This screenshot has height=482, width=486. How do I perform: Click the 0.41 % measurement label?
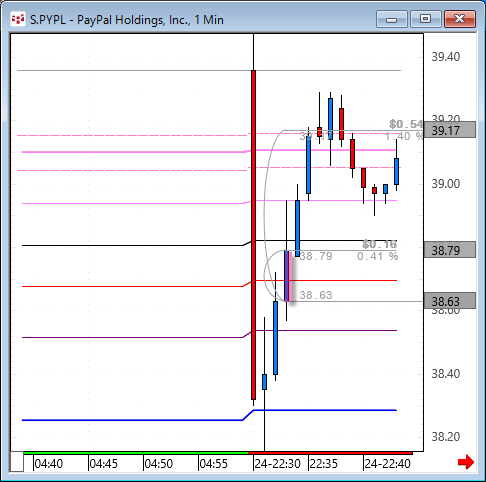pyautogui.click(x=378, y=256)
